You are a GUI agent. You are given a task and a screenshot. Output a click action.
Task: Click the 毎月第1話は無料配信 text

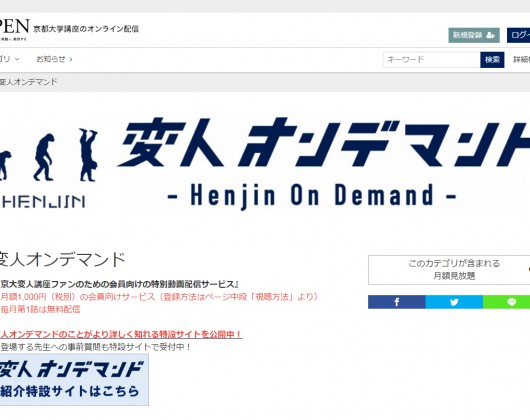[x=40, y=309]
